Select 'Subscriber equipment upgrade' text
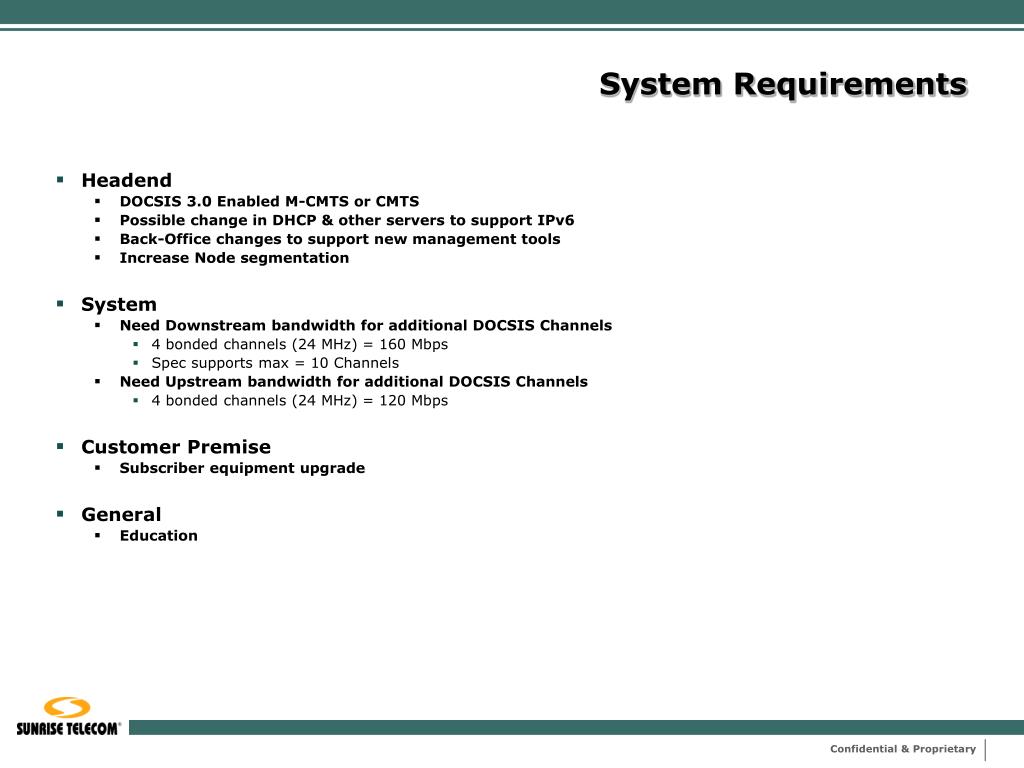The image size is (1024, 768). [x=242, y=468]
